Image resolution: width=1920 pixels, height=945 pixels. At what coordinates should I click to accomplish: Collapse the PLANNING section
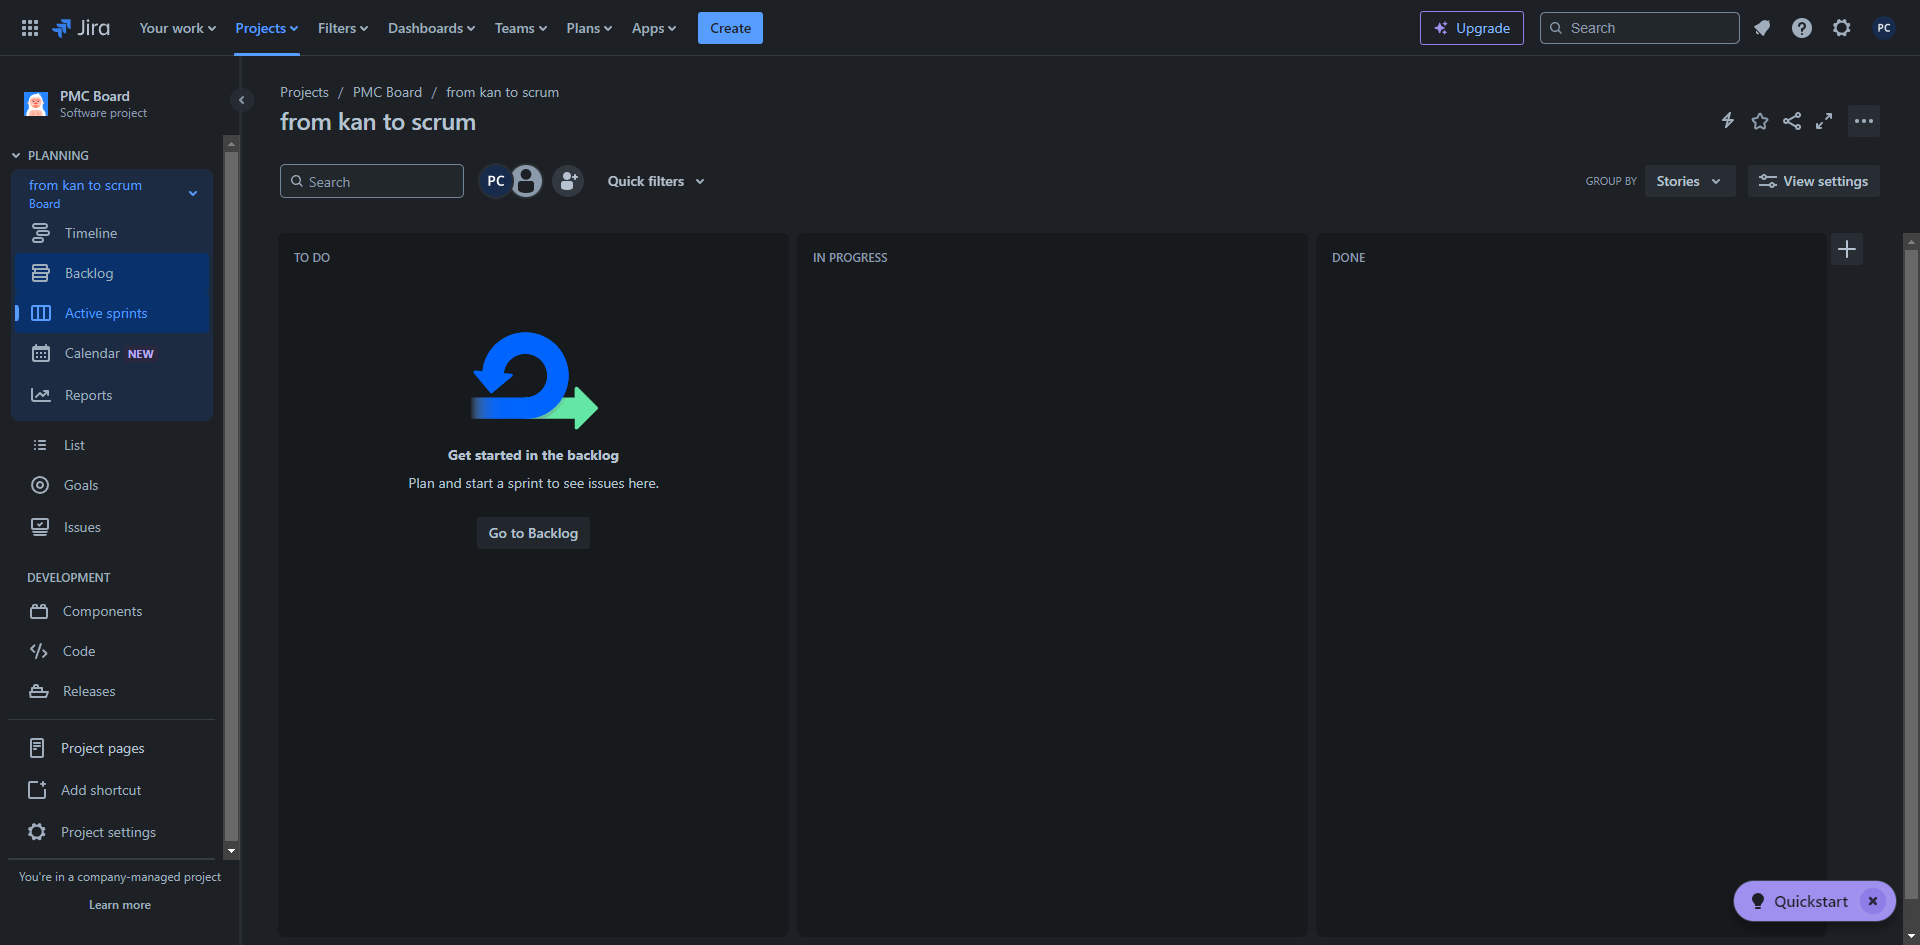point(16,156)
